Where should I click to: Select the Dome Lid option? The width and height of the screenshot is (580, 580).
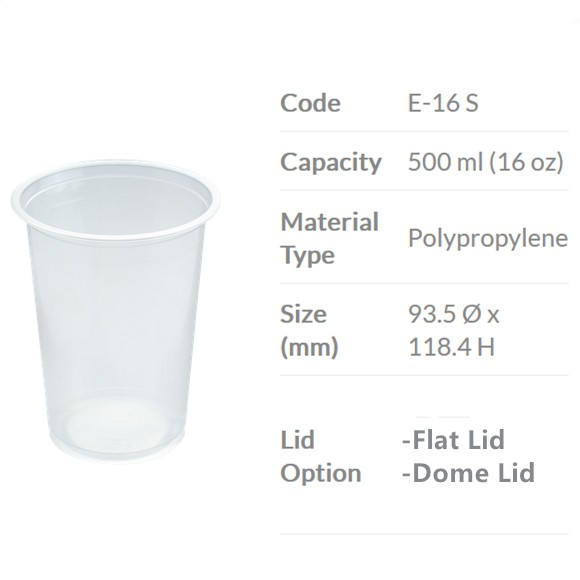[468, 473]
